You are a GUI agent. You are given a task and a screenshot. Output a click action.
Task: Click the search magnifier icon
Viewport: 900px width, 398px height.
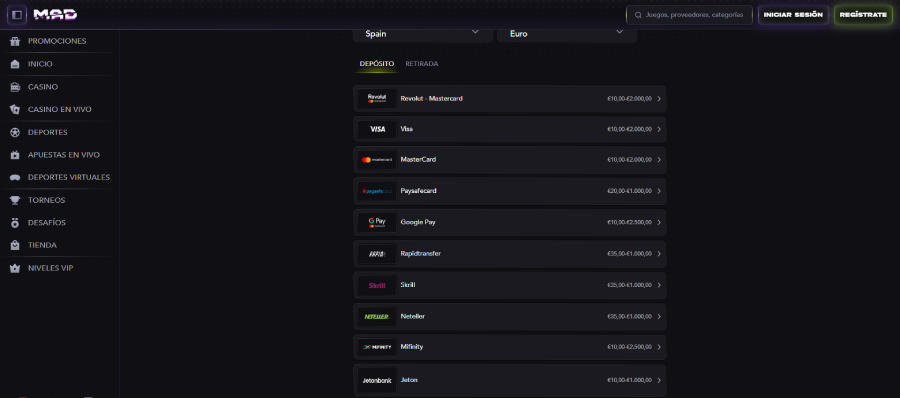(637, 15)
